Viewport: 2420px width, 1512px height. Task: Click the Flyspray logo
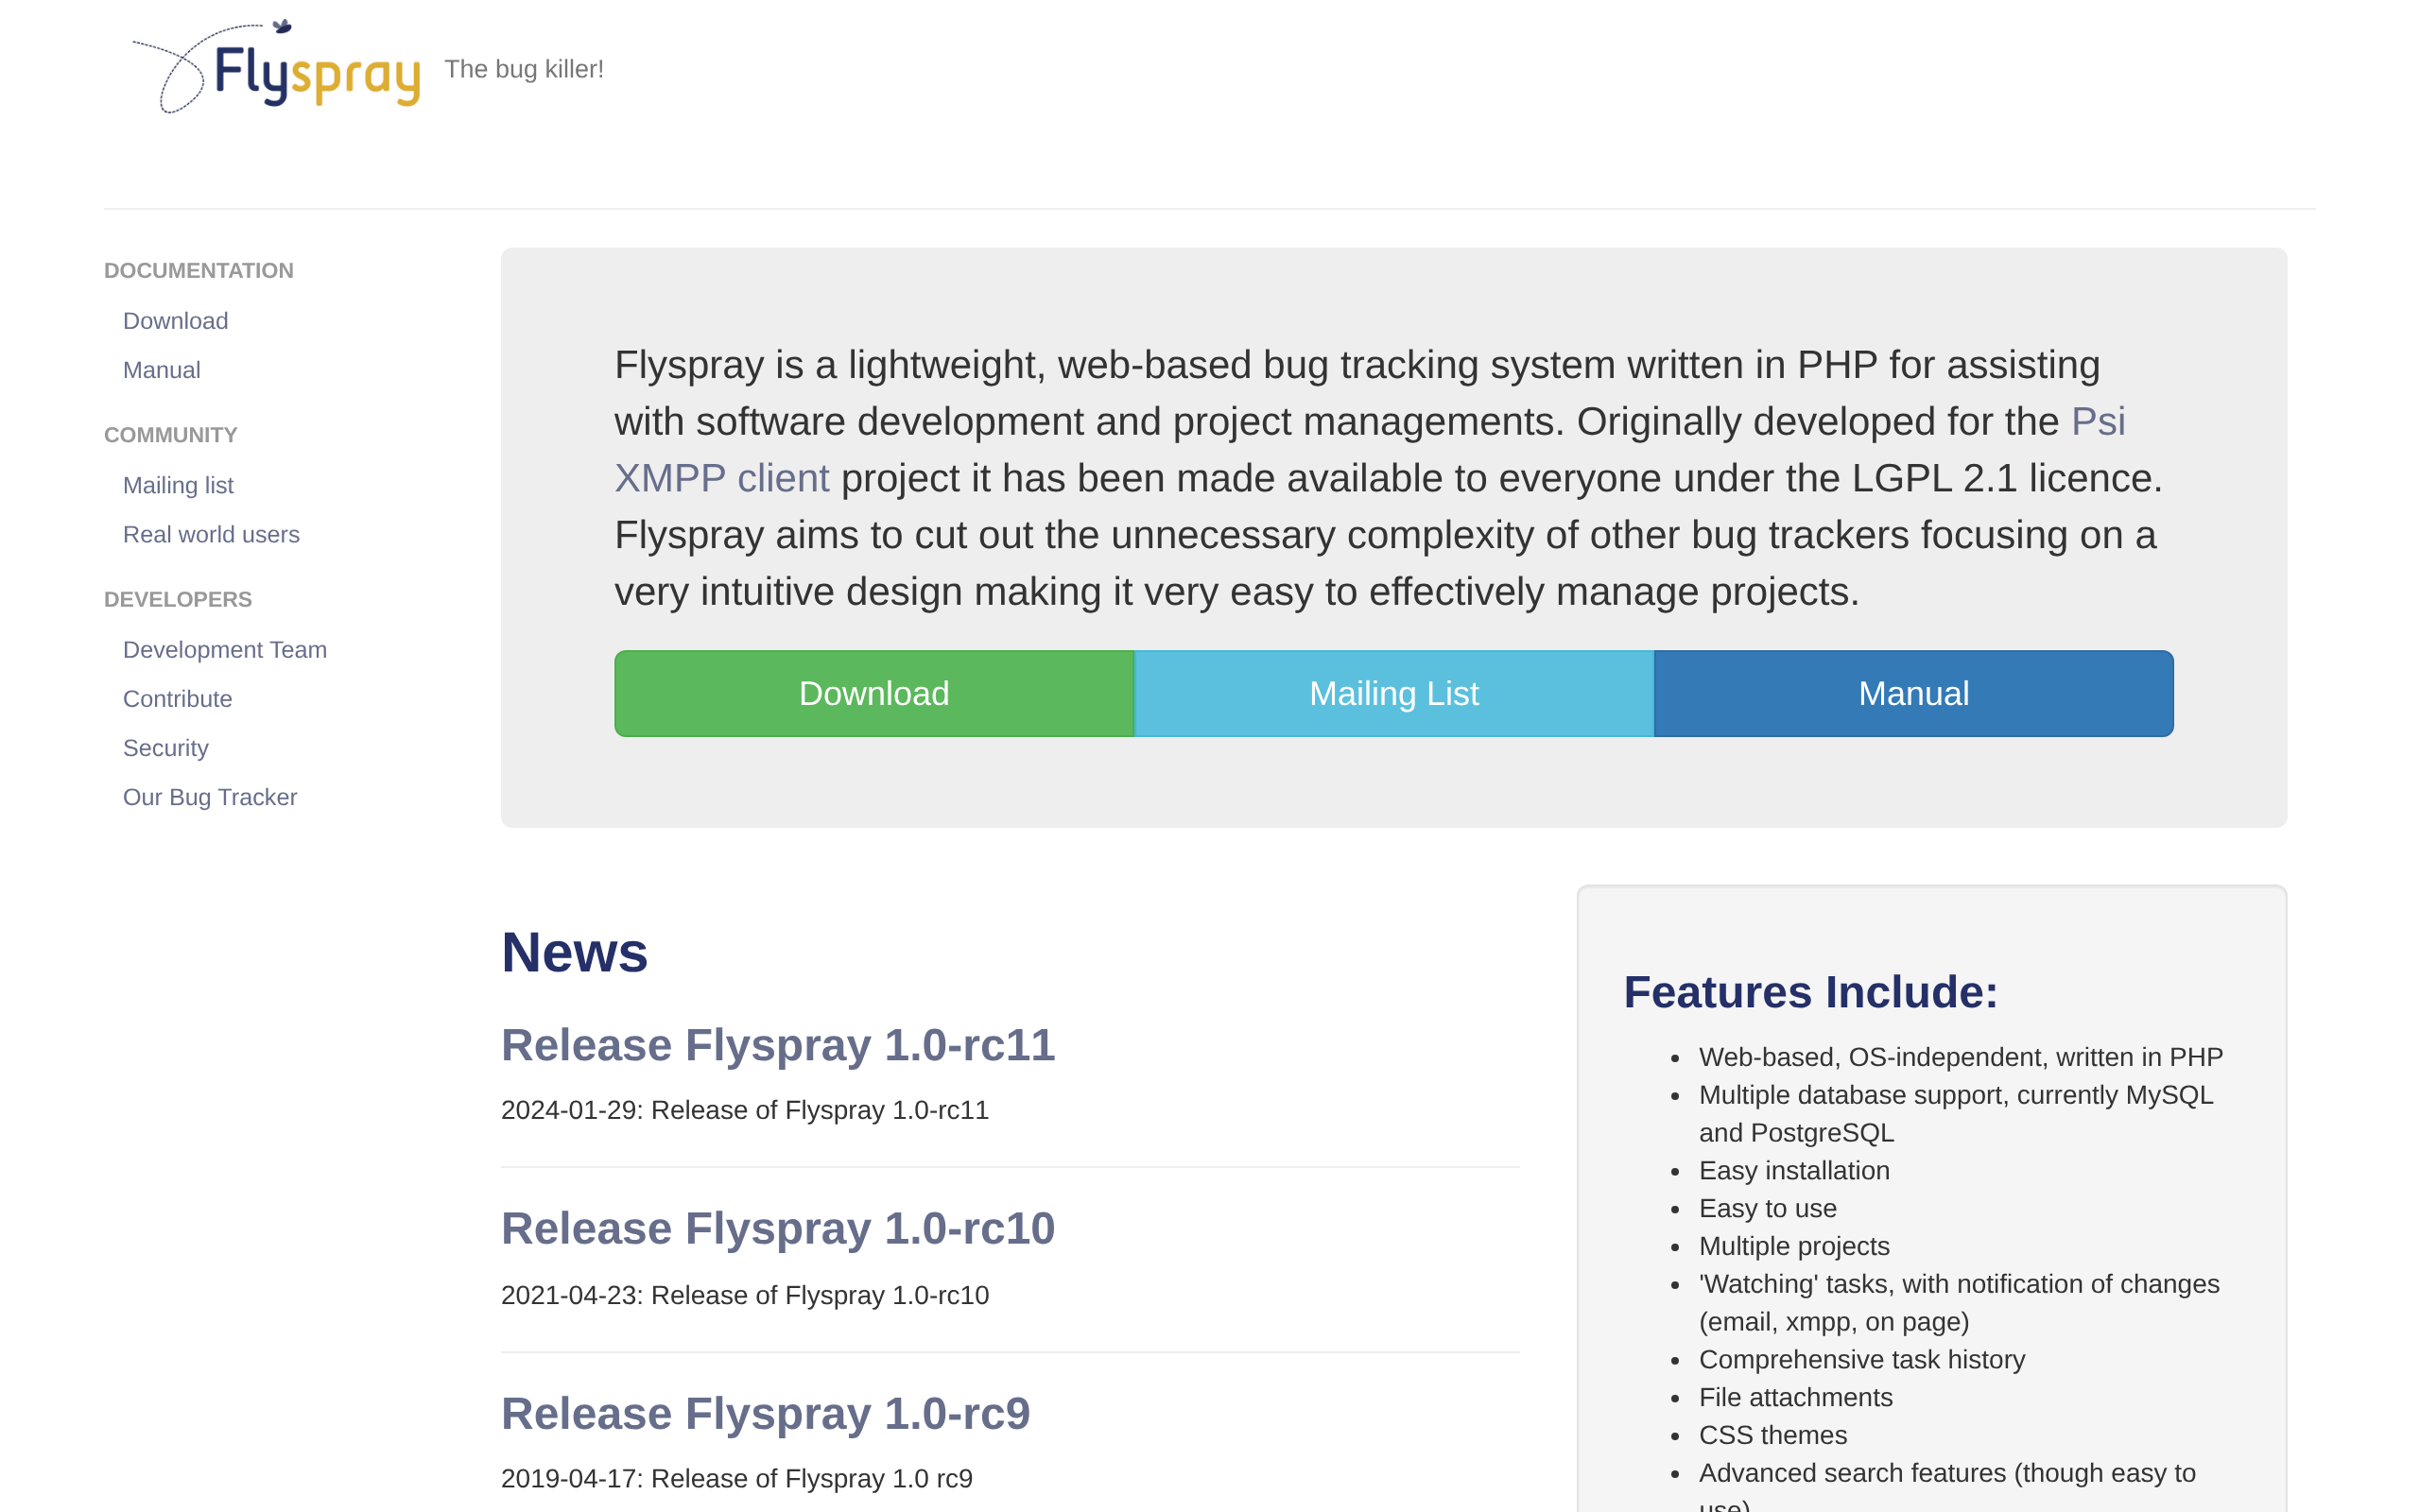click(x=277, y=67)
